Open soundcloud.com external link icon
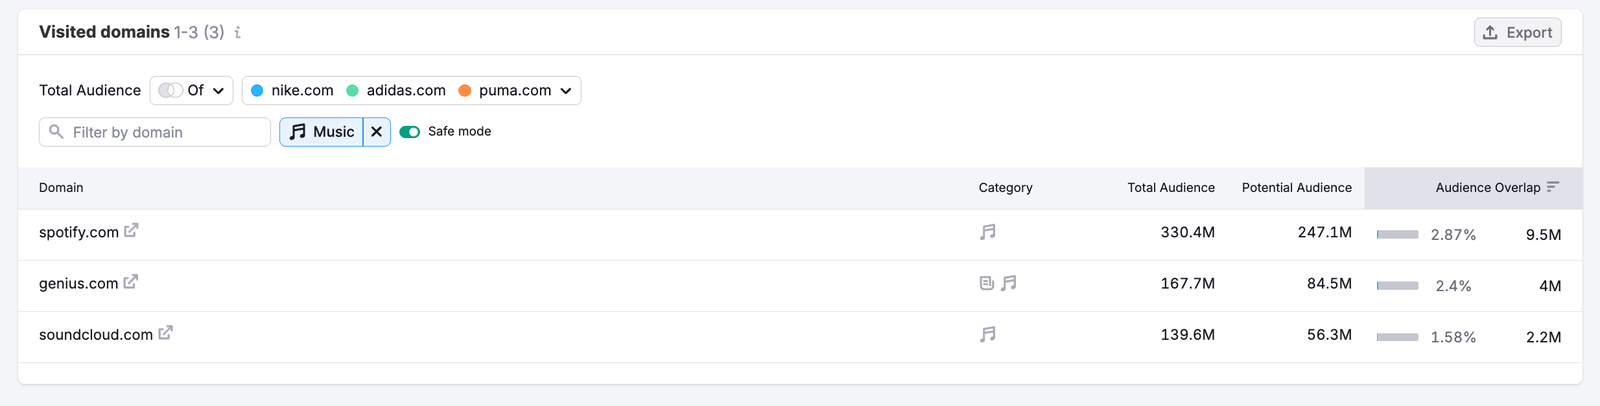Screen dimensions: 1600x406 [165, 333]
